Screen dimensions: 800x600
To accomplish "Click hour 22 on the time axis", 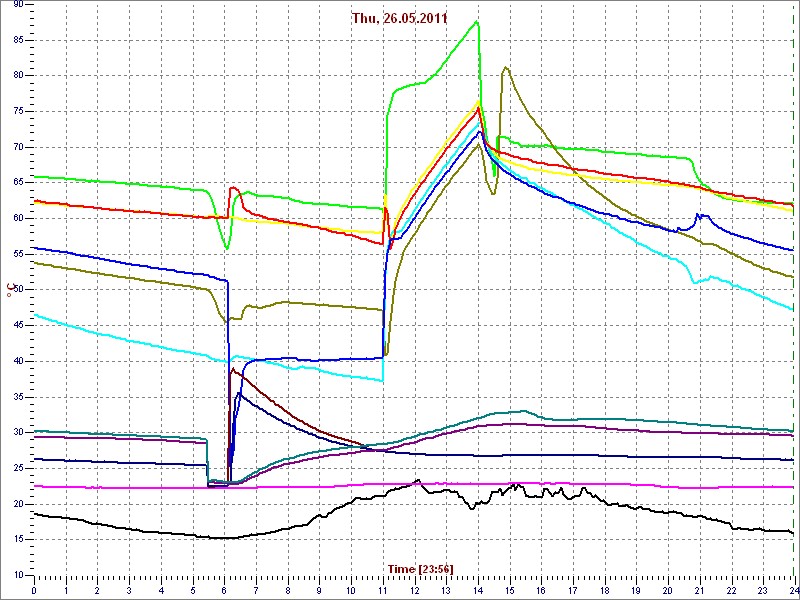I will [731, 591].
